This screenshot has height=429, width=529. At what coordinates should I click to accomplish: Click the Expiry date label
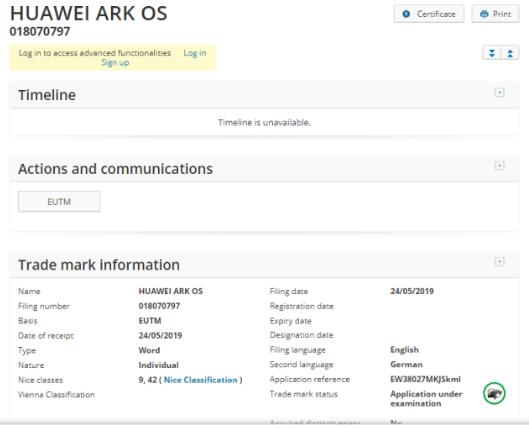click(290, 321)
